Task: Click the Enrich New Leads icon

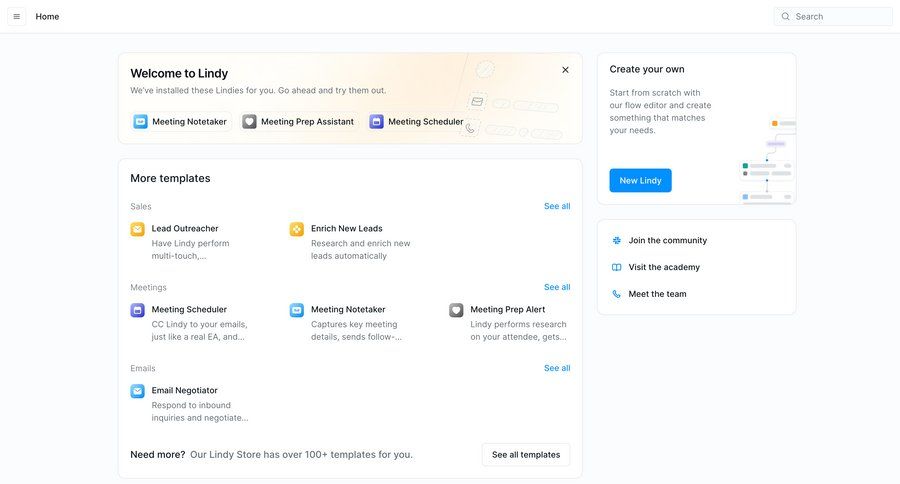Action: click(297, 230)
